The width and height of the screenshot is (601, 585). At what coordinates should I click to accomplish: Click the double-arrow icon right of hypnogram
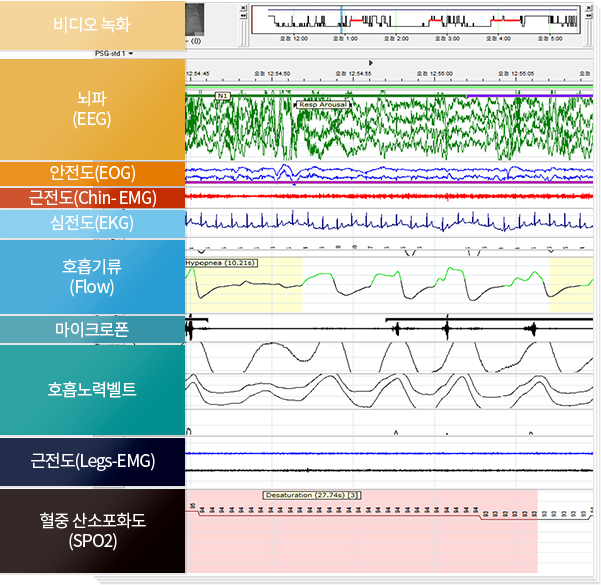point(588,15)
